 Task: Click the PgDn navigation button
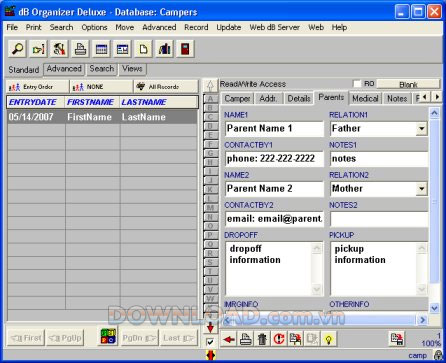[139, 338]
